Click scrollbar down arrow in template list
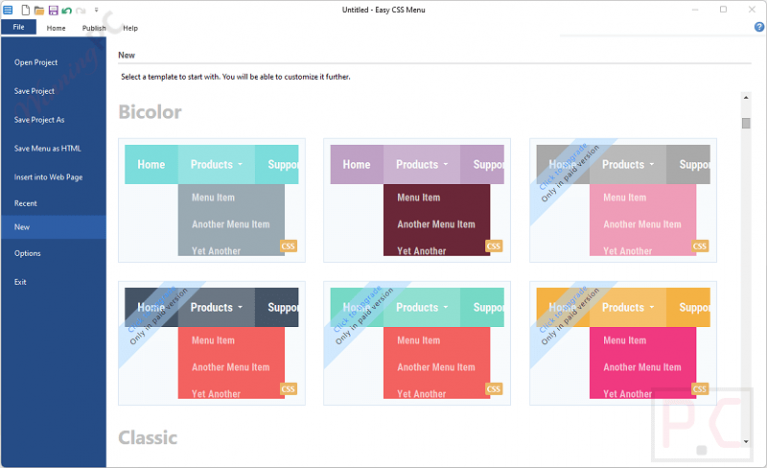The height and width of the screenshot is (468, 767). click(x=746, y=442)
